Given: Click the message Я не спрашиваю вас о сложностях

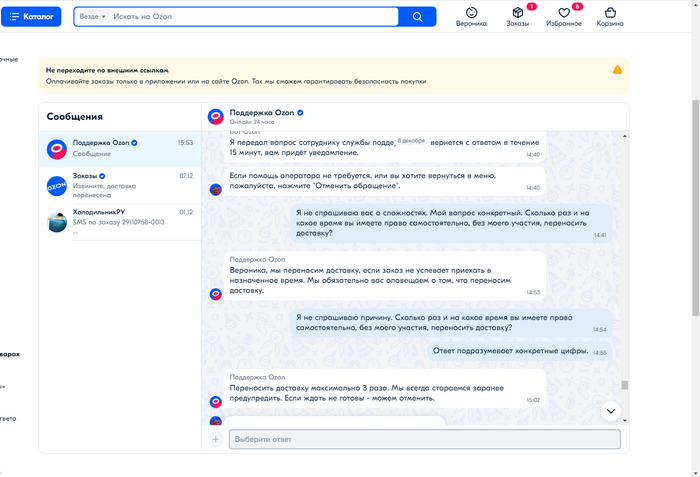Looking at the screenshot, I should [x=451, y=223].
